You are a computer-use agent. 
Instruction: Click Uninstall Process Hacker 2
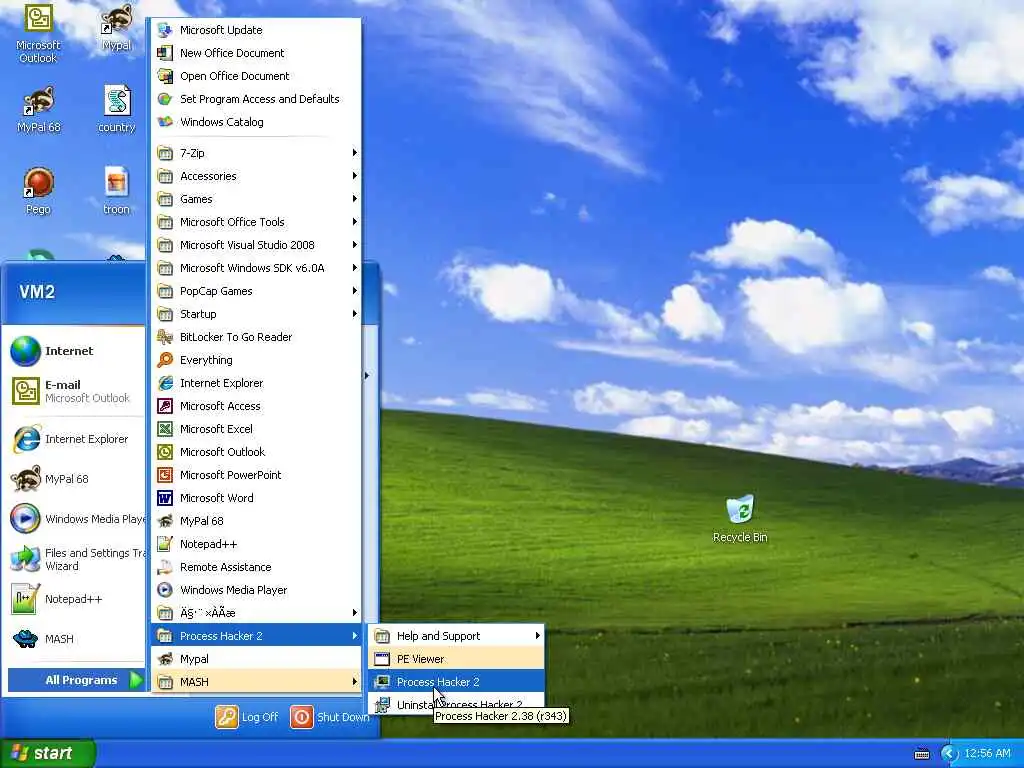pos(456,704)
